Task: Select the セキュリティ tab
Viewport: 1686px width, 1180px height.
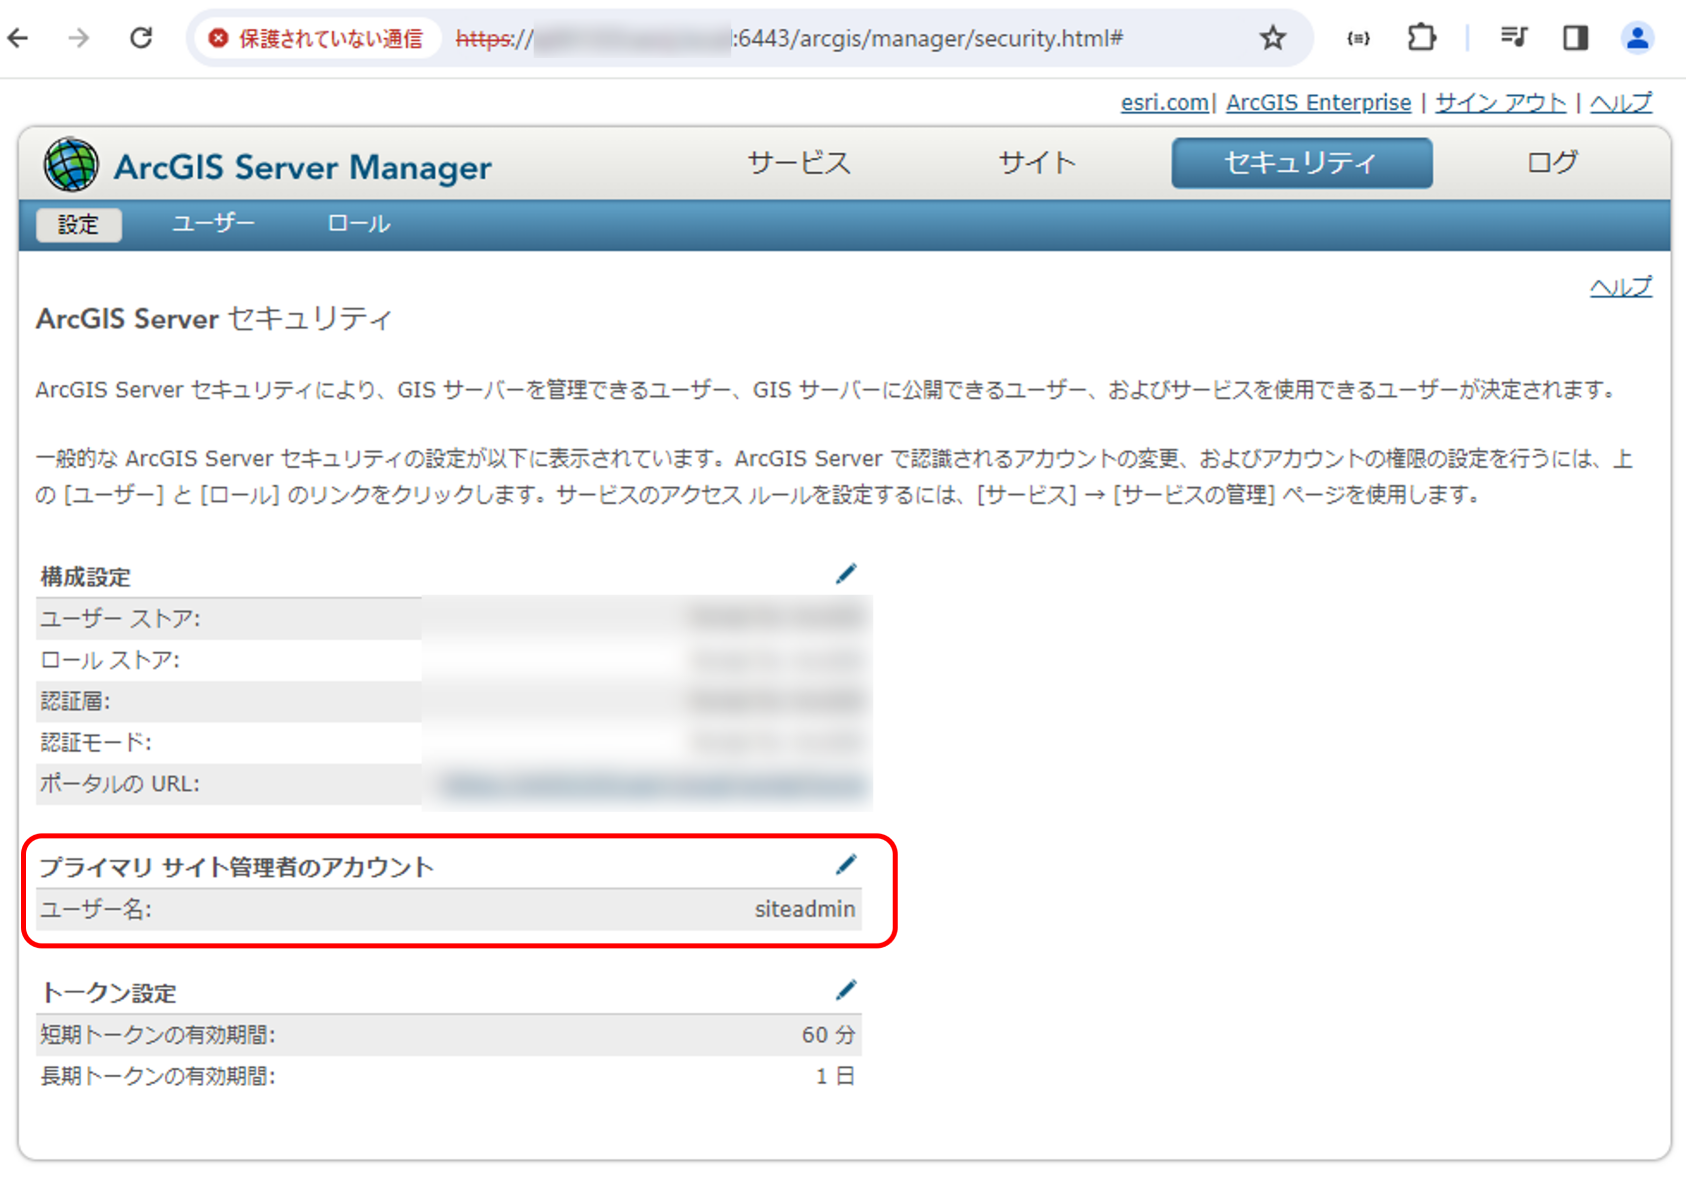Action: (x=1301, y=163)
